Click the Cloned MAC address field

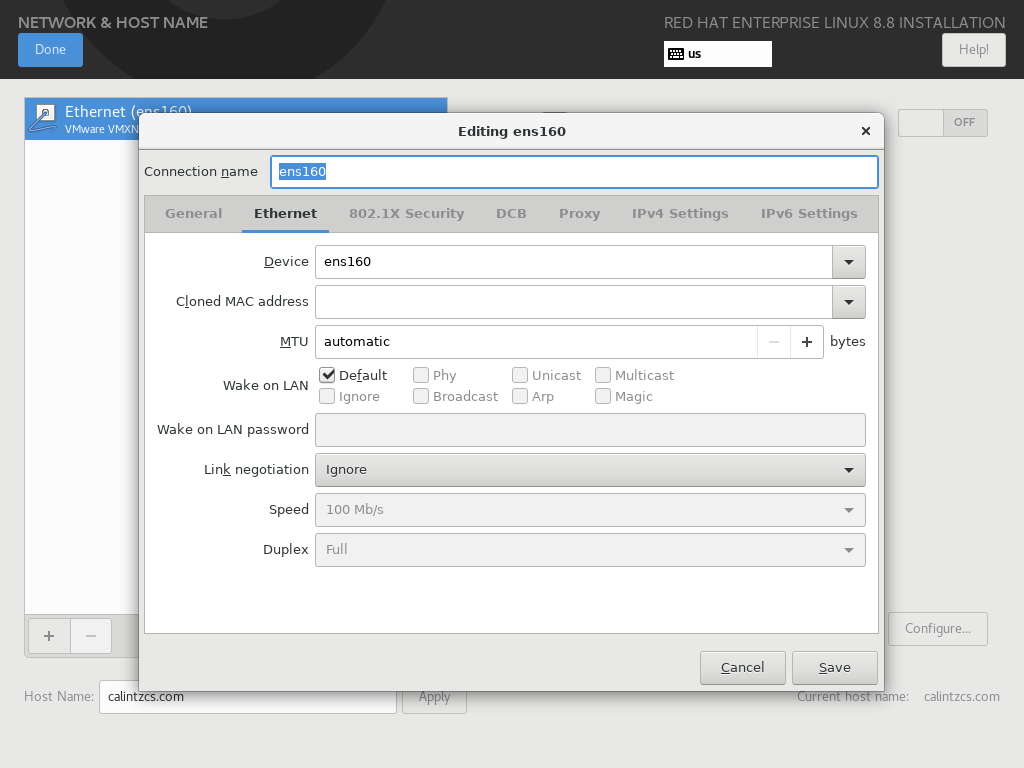574,302
